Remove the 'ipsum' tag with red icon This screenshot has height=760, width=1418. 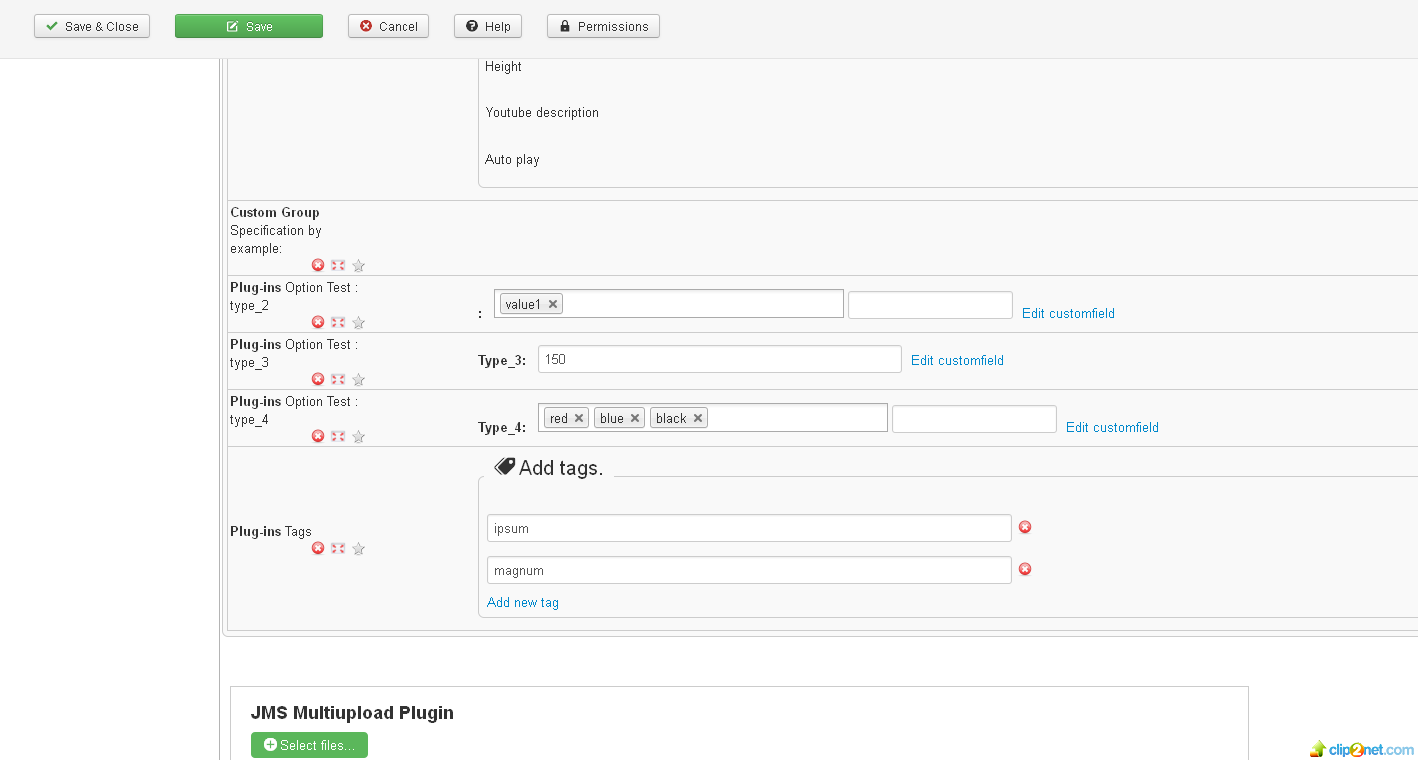click(x=1025, y=527)
